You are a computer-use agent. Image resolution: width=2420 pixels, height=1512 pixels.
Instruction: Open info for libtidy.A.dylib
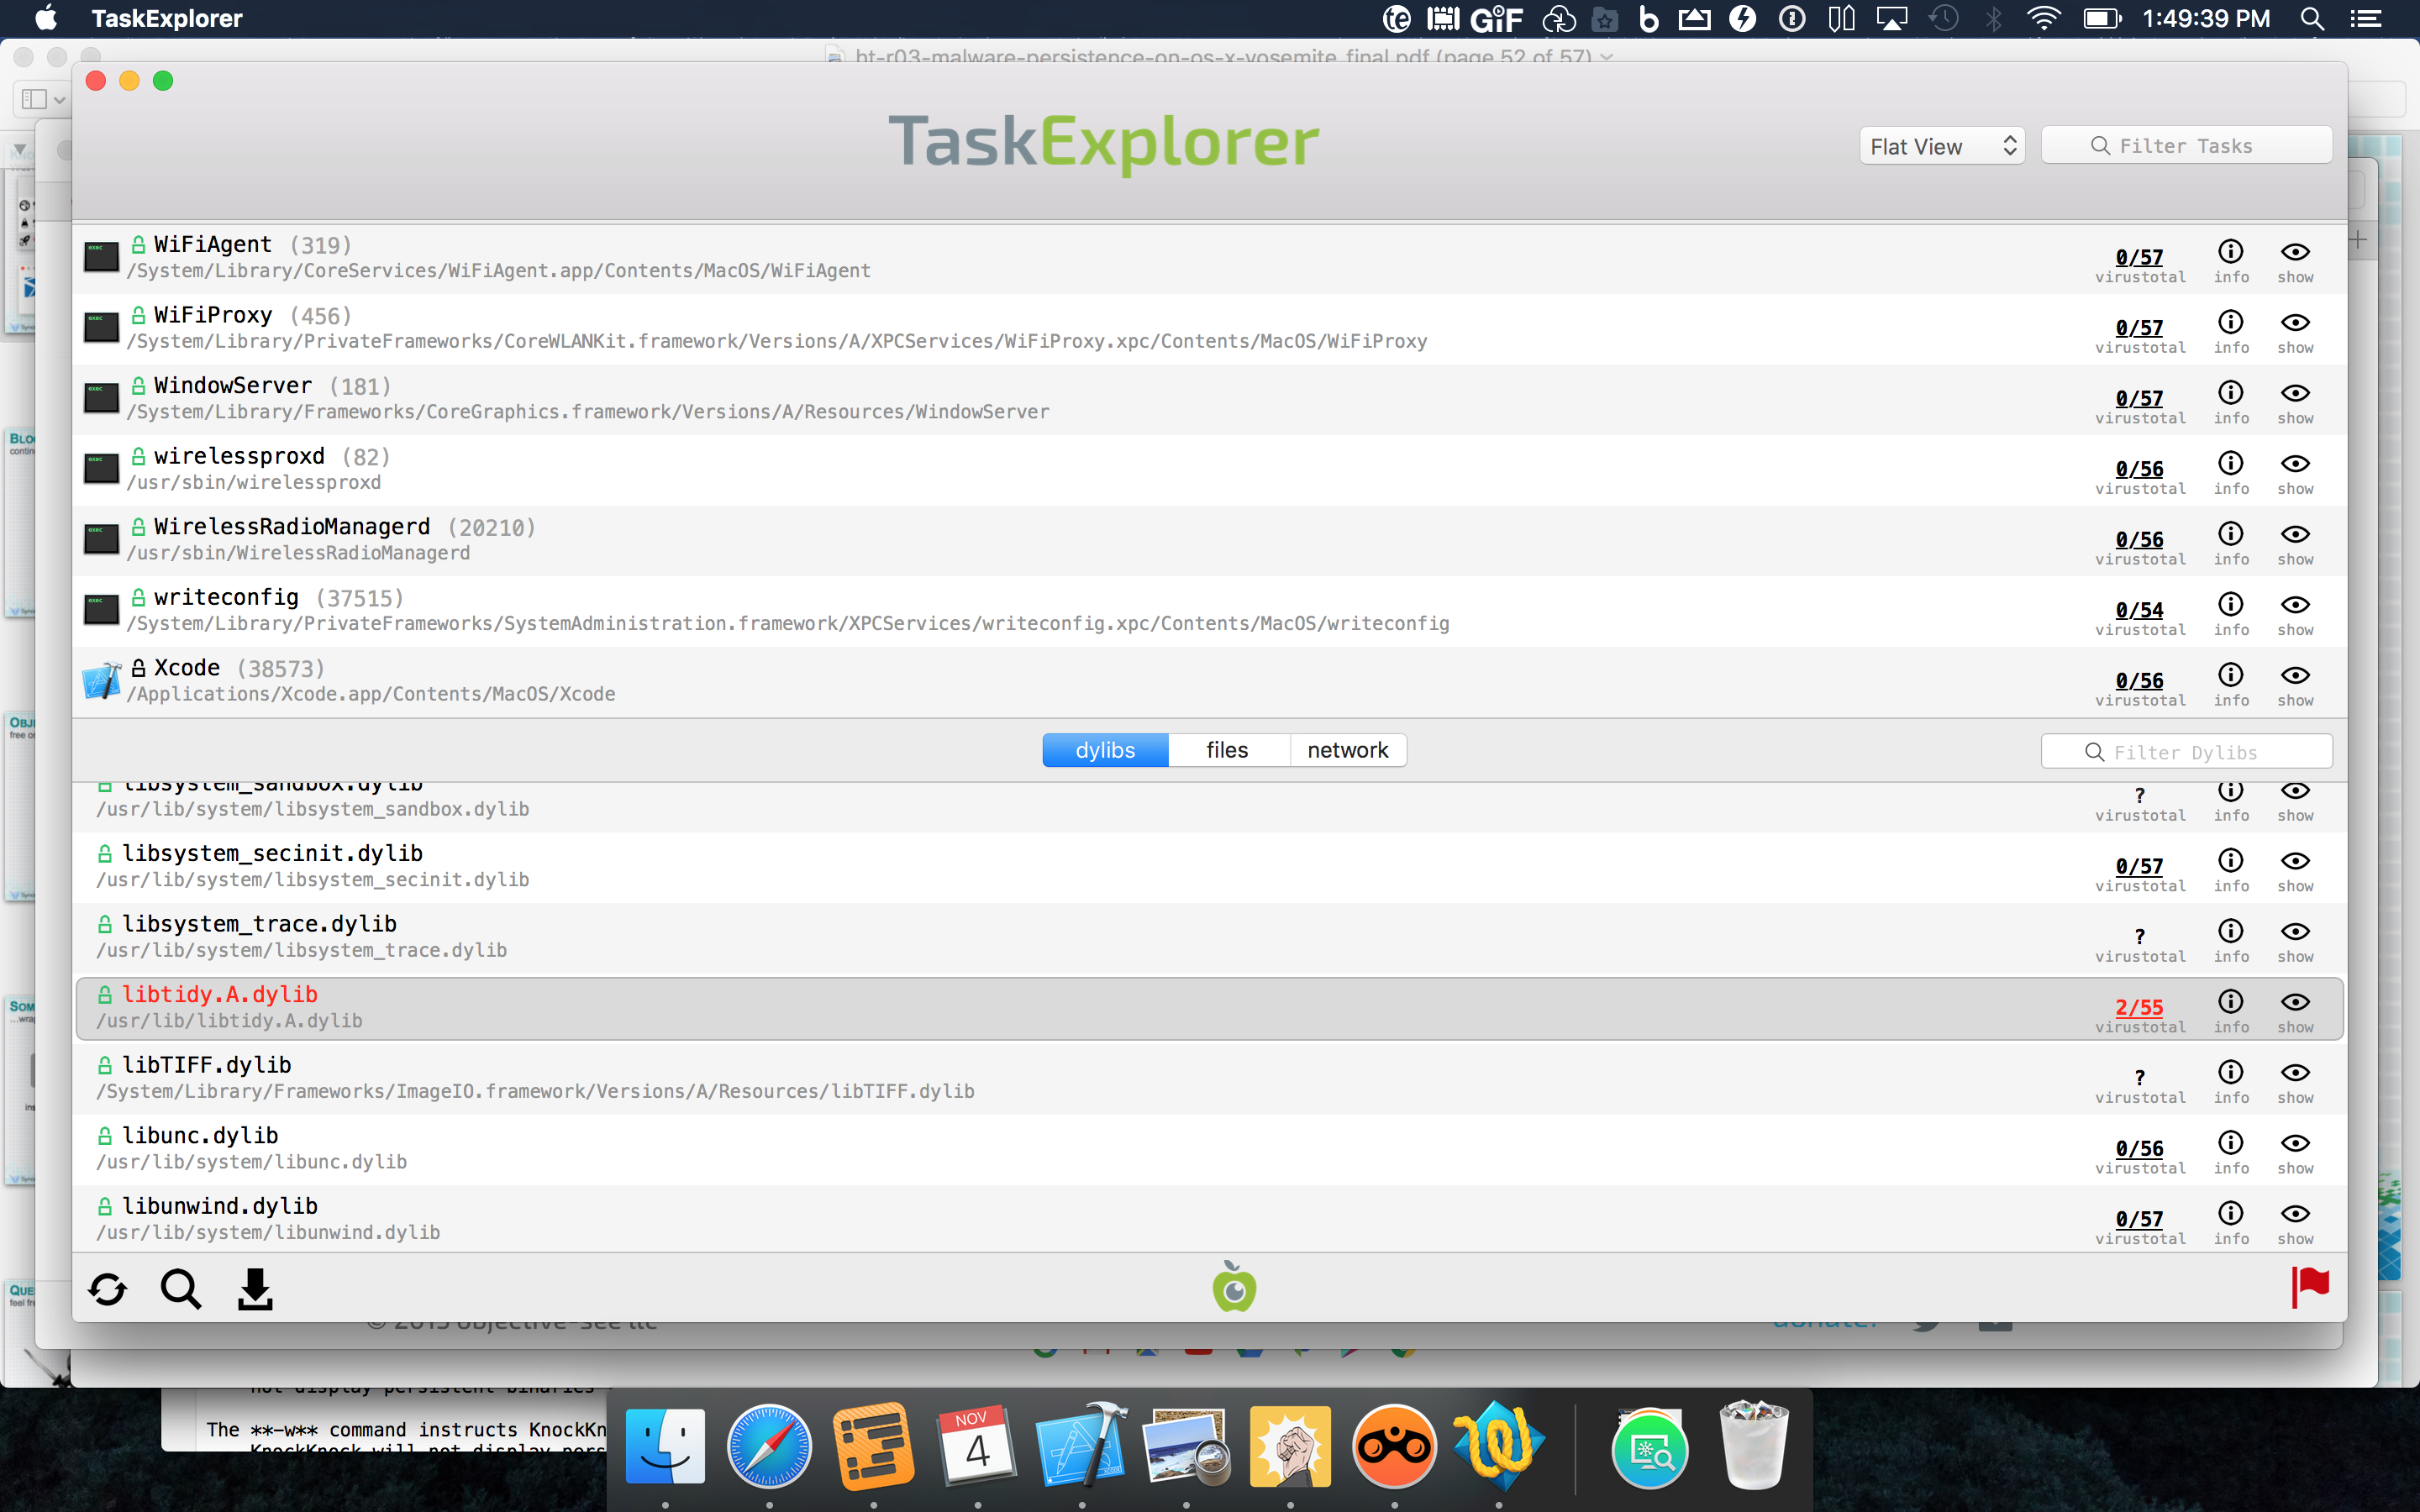click(2230, 1003)
